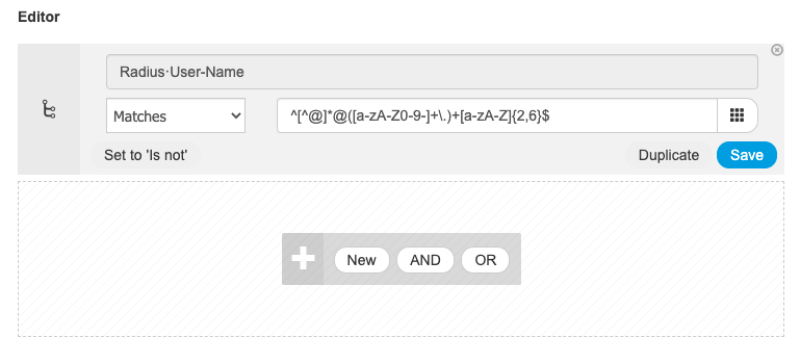Image resolution: width=800 pixels, height=364 pixels.
Task: Select the Radius·User-Name attribute field
Action: [x=432, y=72]
